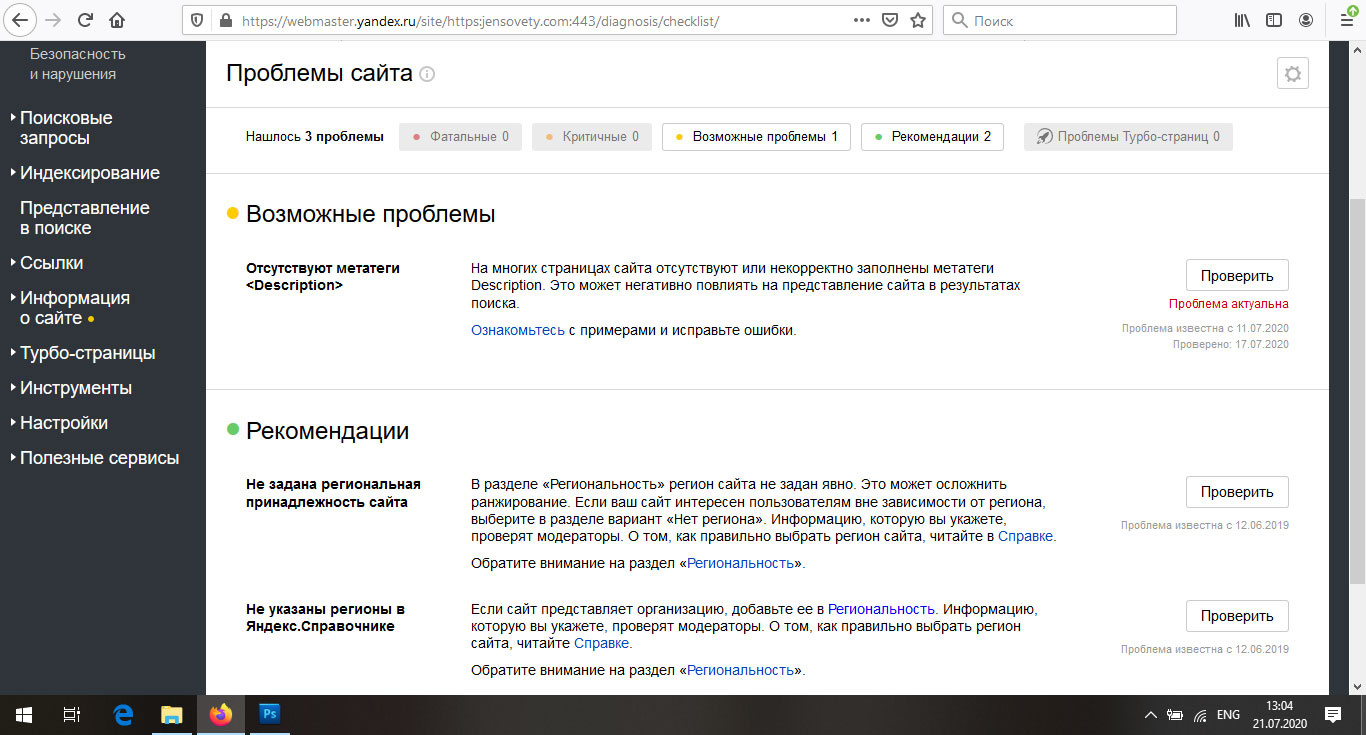The height and width of the screenshot is (735, 1366).
Task: Switch the ENG input language indicator
Action: click(x=1228, y=715)
